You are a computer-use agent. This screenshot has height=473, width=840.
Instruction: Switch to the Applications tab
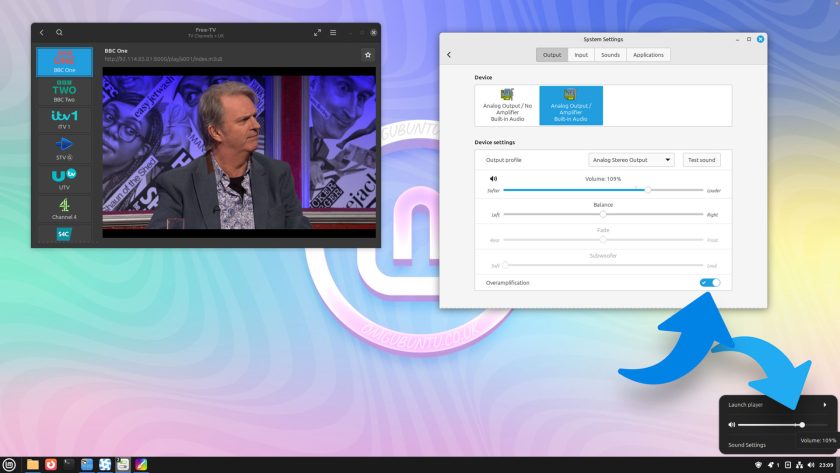(648, 55)
